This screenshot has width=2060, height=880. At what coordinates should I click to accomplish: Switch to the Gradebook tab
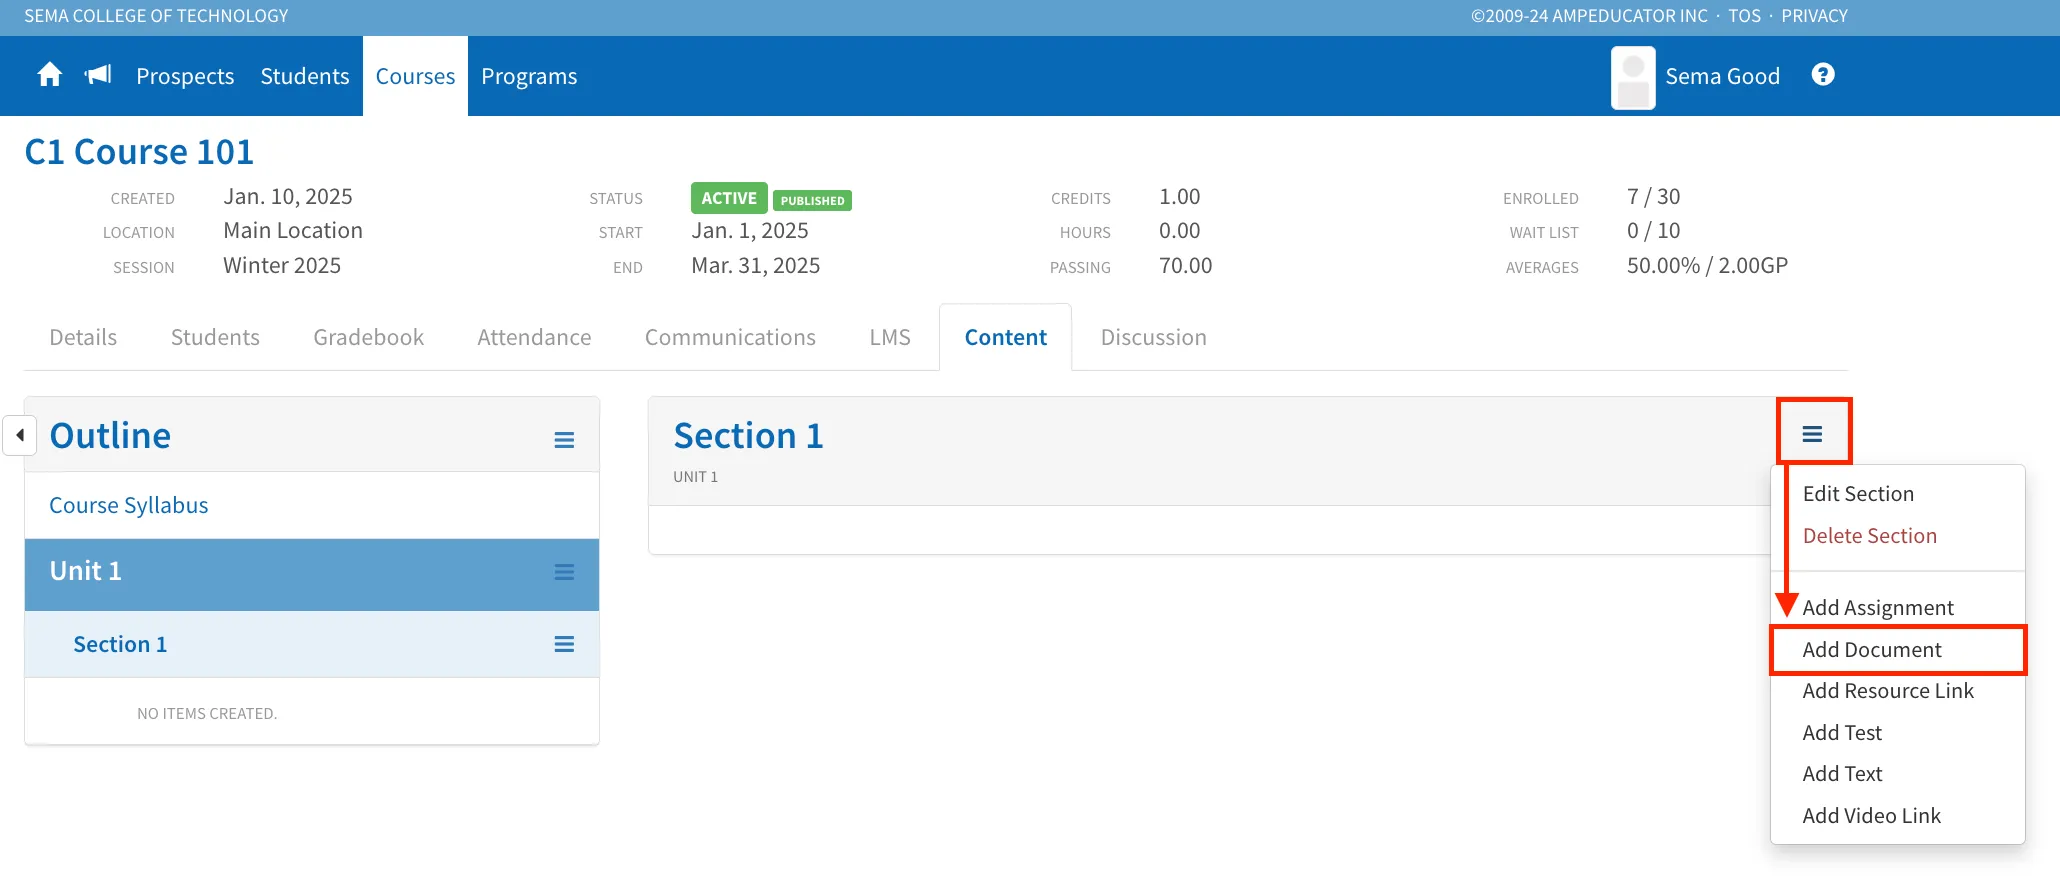click(368, 337)
